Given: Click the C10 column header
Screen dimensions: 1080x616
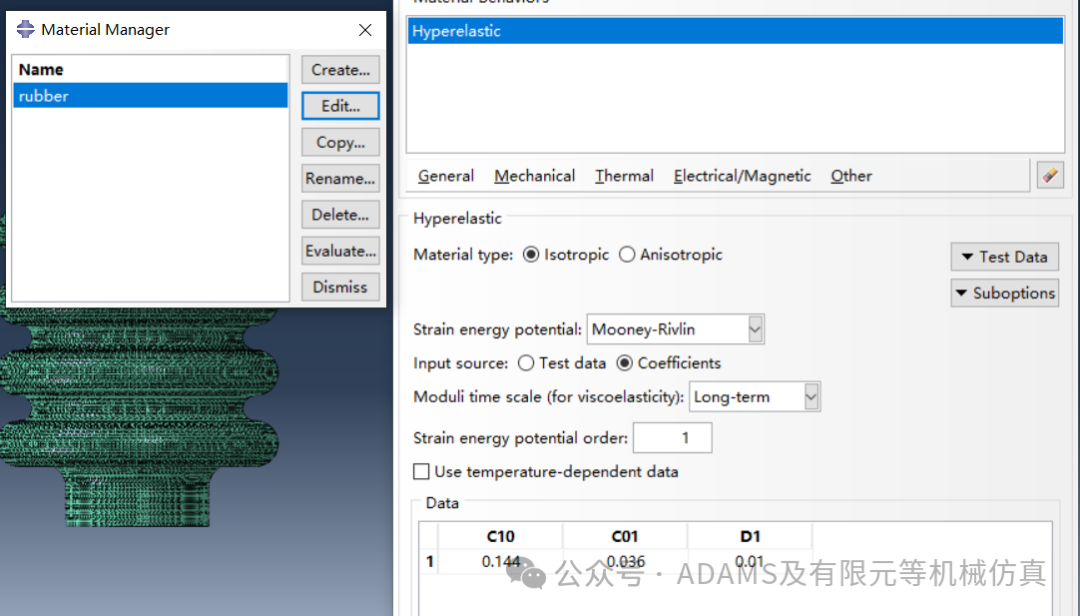Looking at the screenshot, I should point(500,536).
